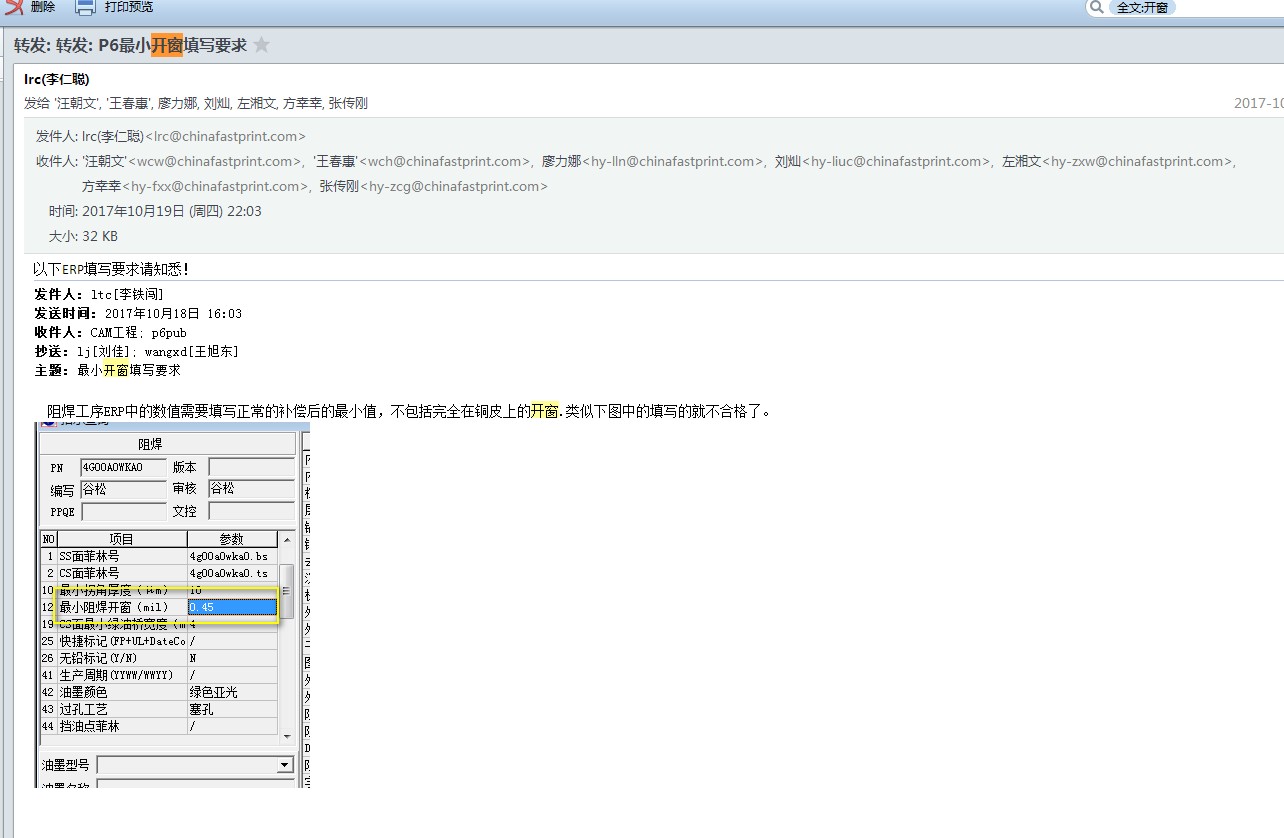Click the magnifier icon in the search box
The height and width of the screenshot is (838, 1284).
tap(1097, 7)
